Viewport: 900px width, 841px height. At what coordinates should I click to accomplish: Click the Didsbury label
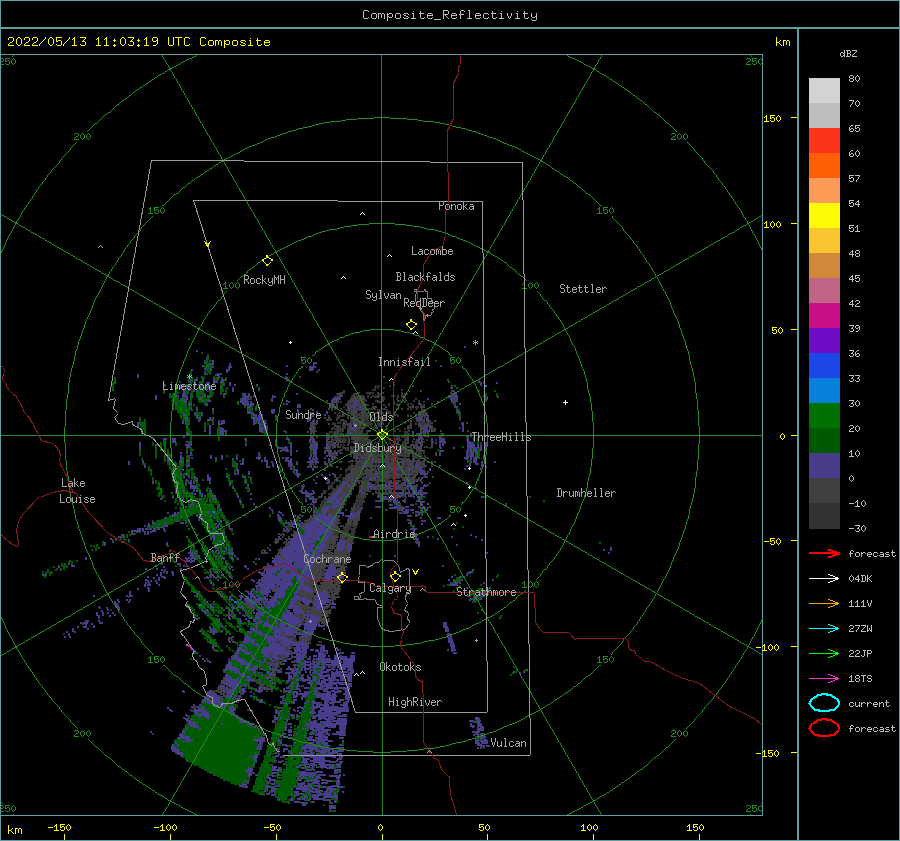point(377,448)
